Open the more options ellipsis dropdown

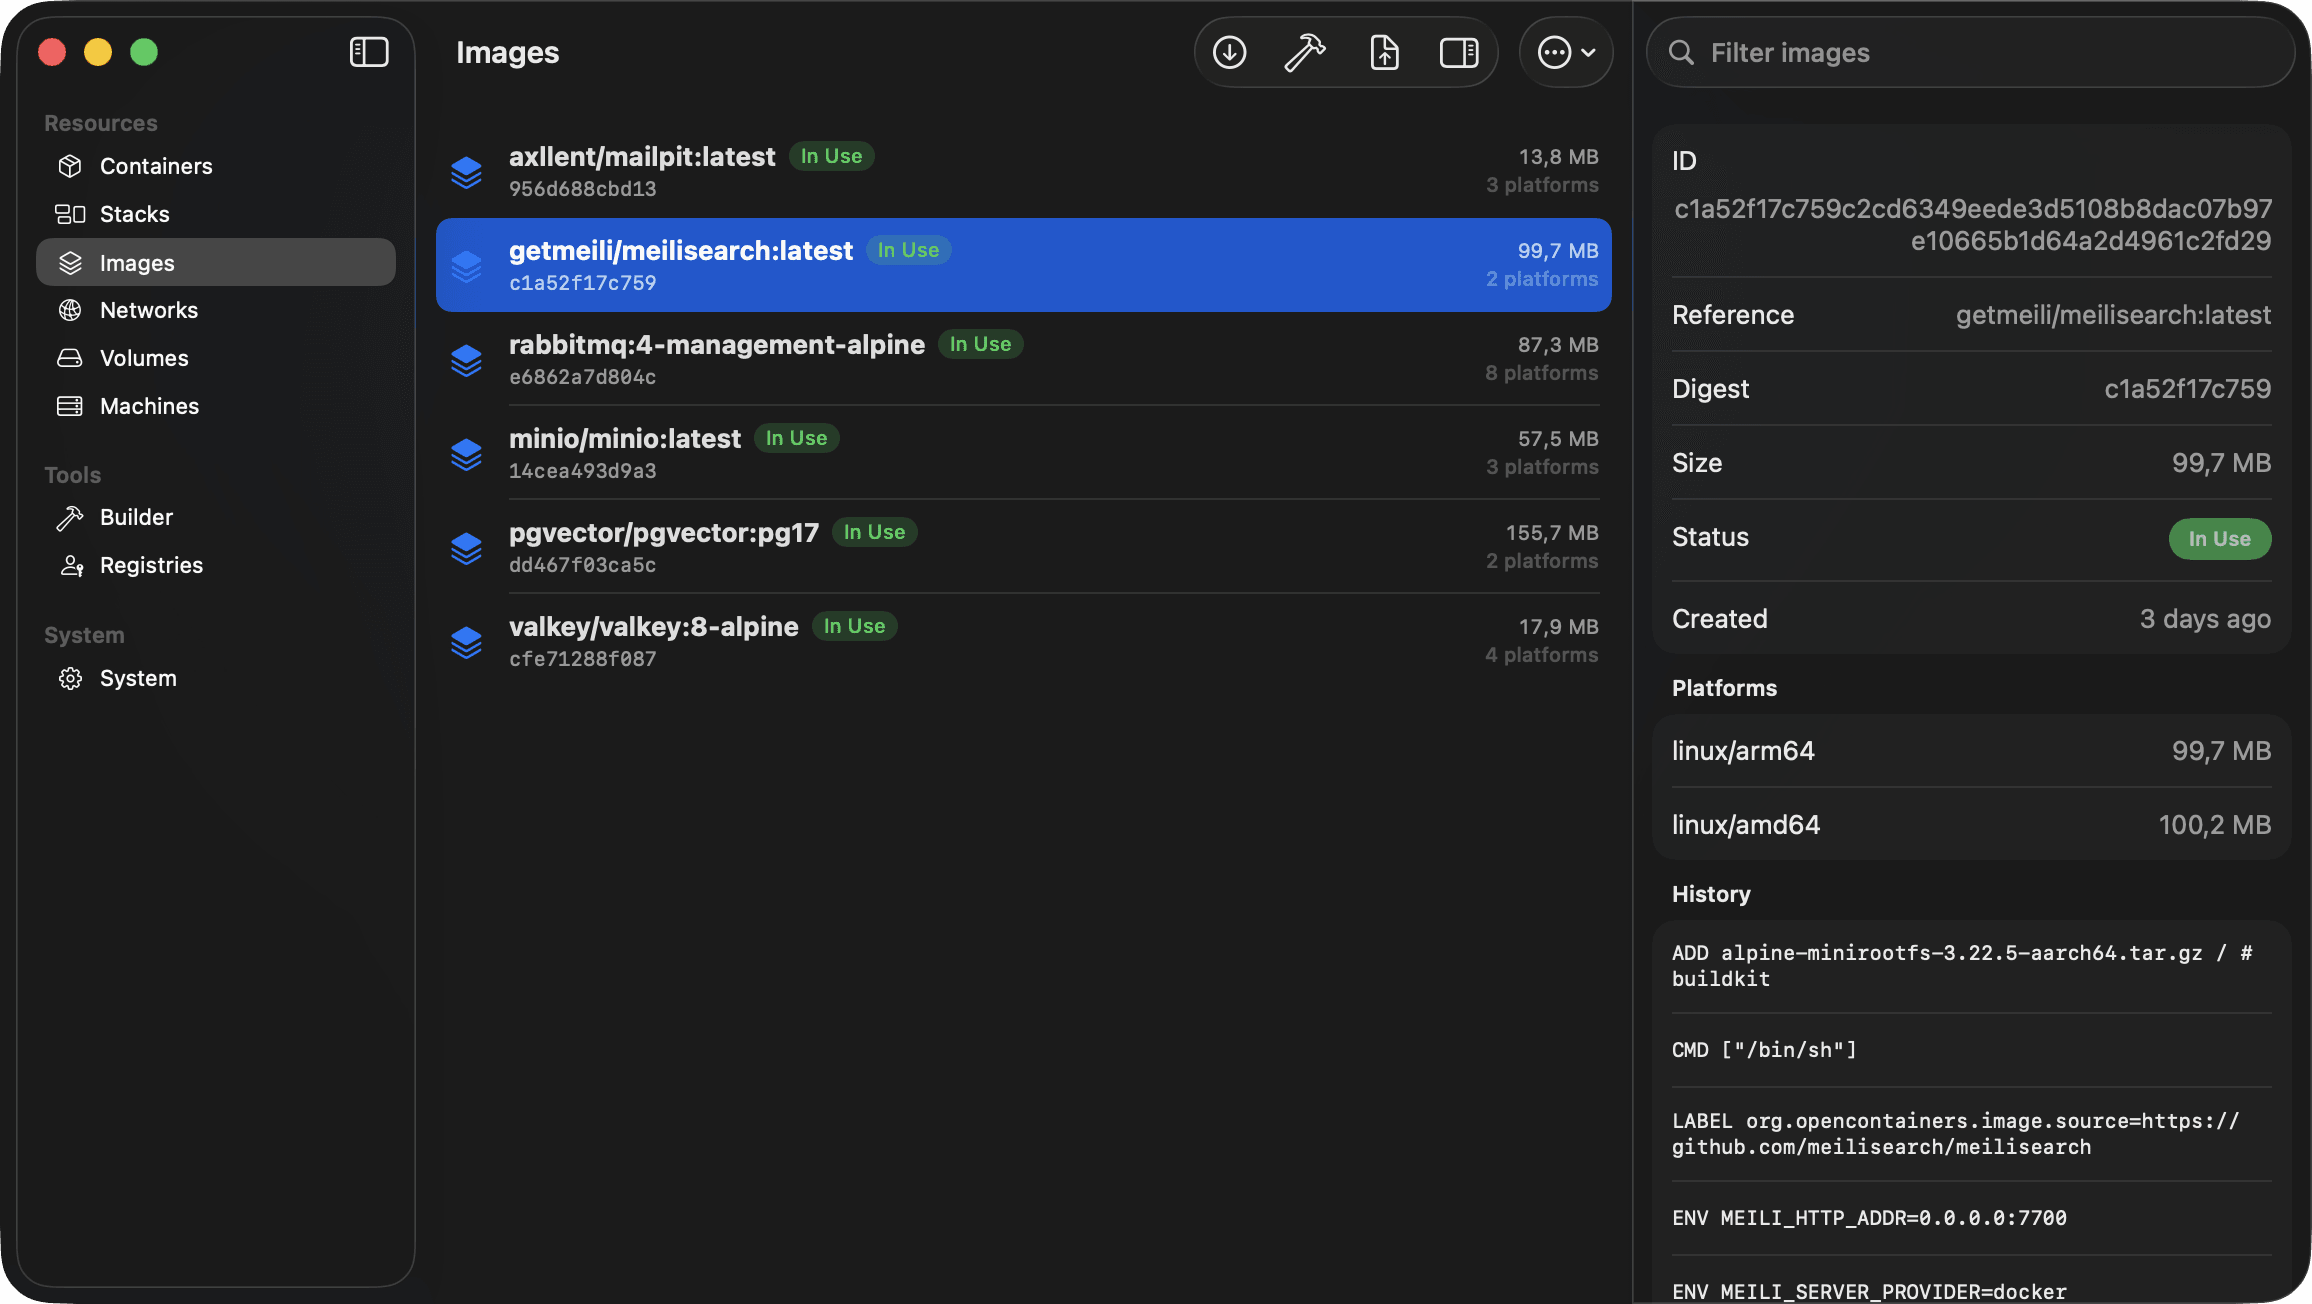tap(1566, 52)
